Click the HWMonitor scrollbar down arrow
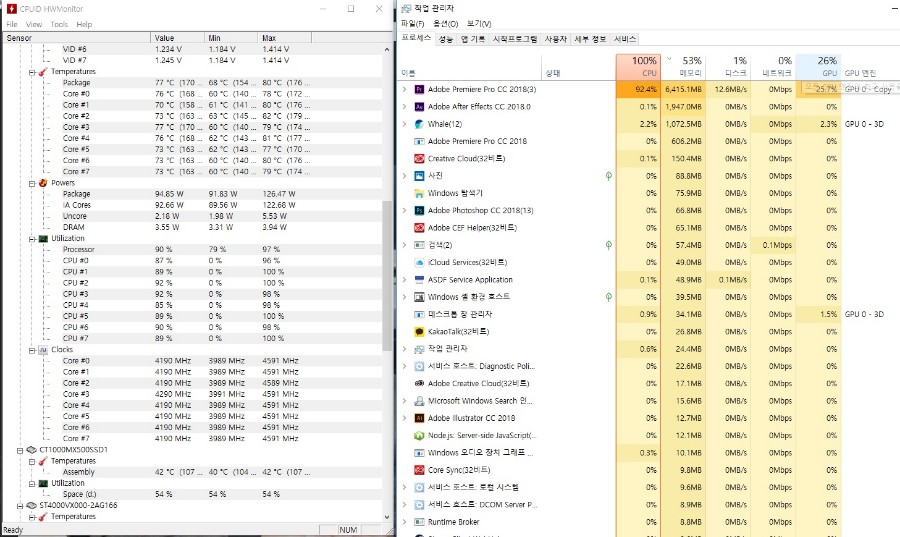 pyautogui.click(x=387, y=517)
